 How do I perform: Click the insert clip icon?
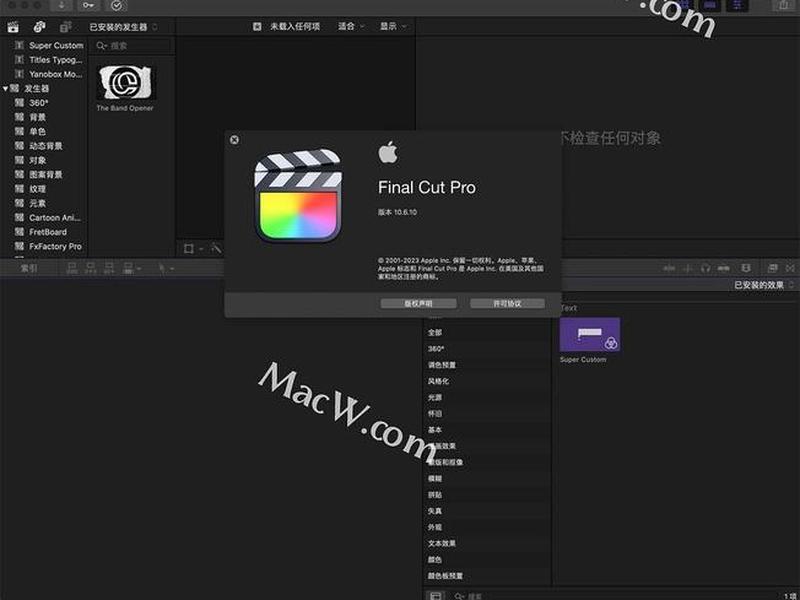click(x=90, y=268)
